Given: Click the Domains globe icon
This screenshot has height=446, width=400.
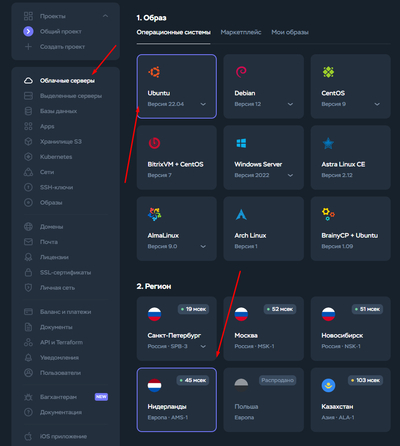Looking at the screenshot, I should tap(28, 227).
